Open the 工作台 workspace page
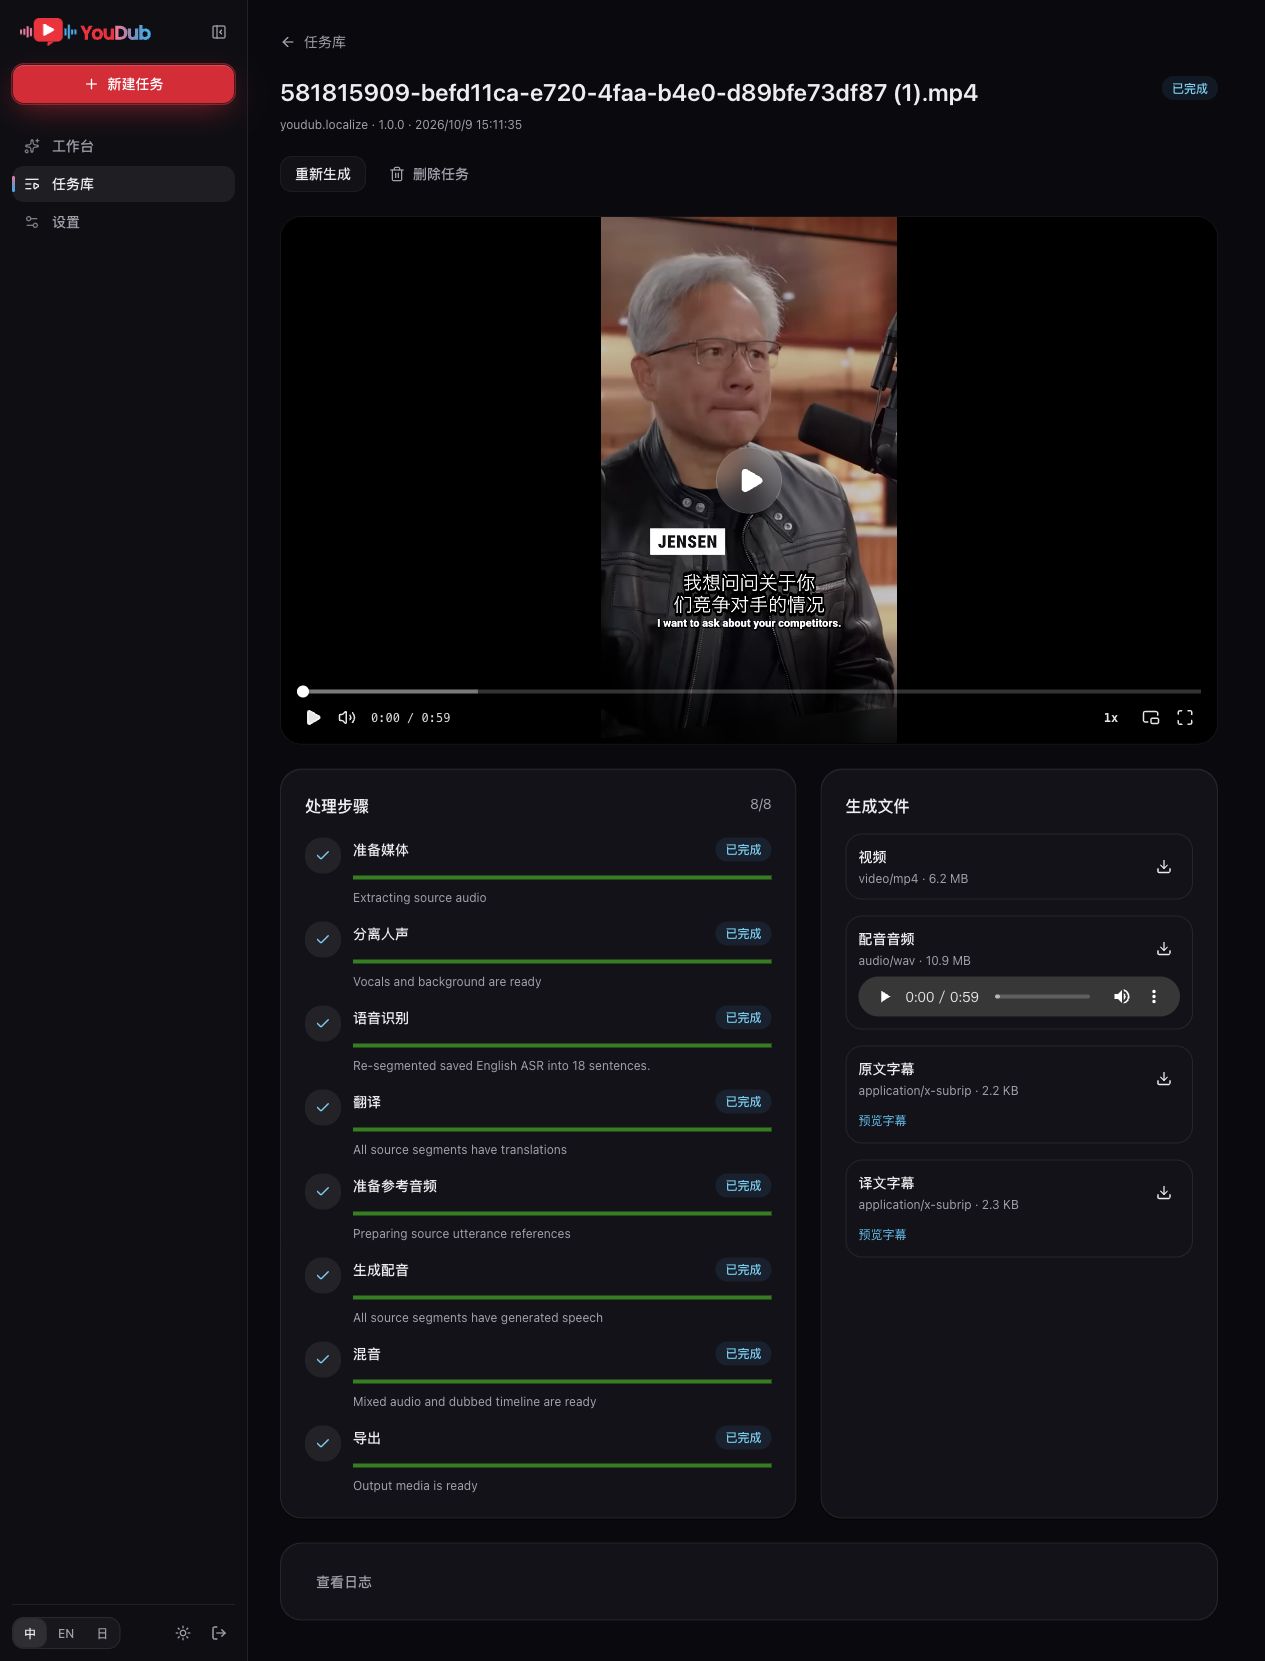1265x1661 pixels. click(123, 146)
